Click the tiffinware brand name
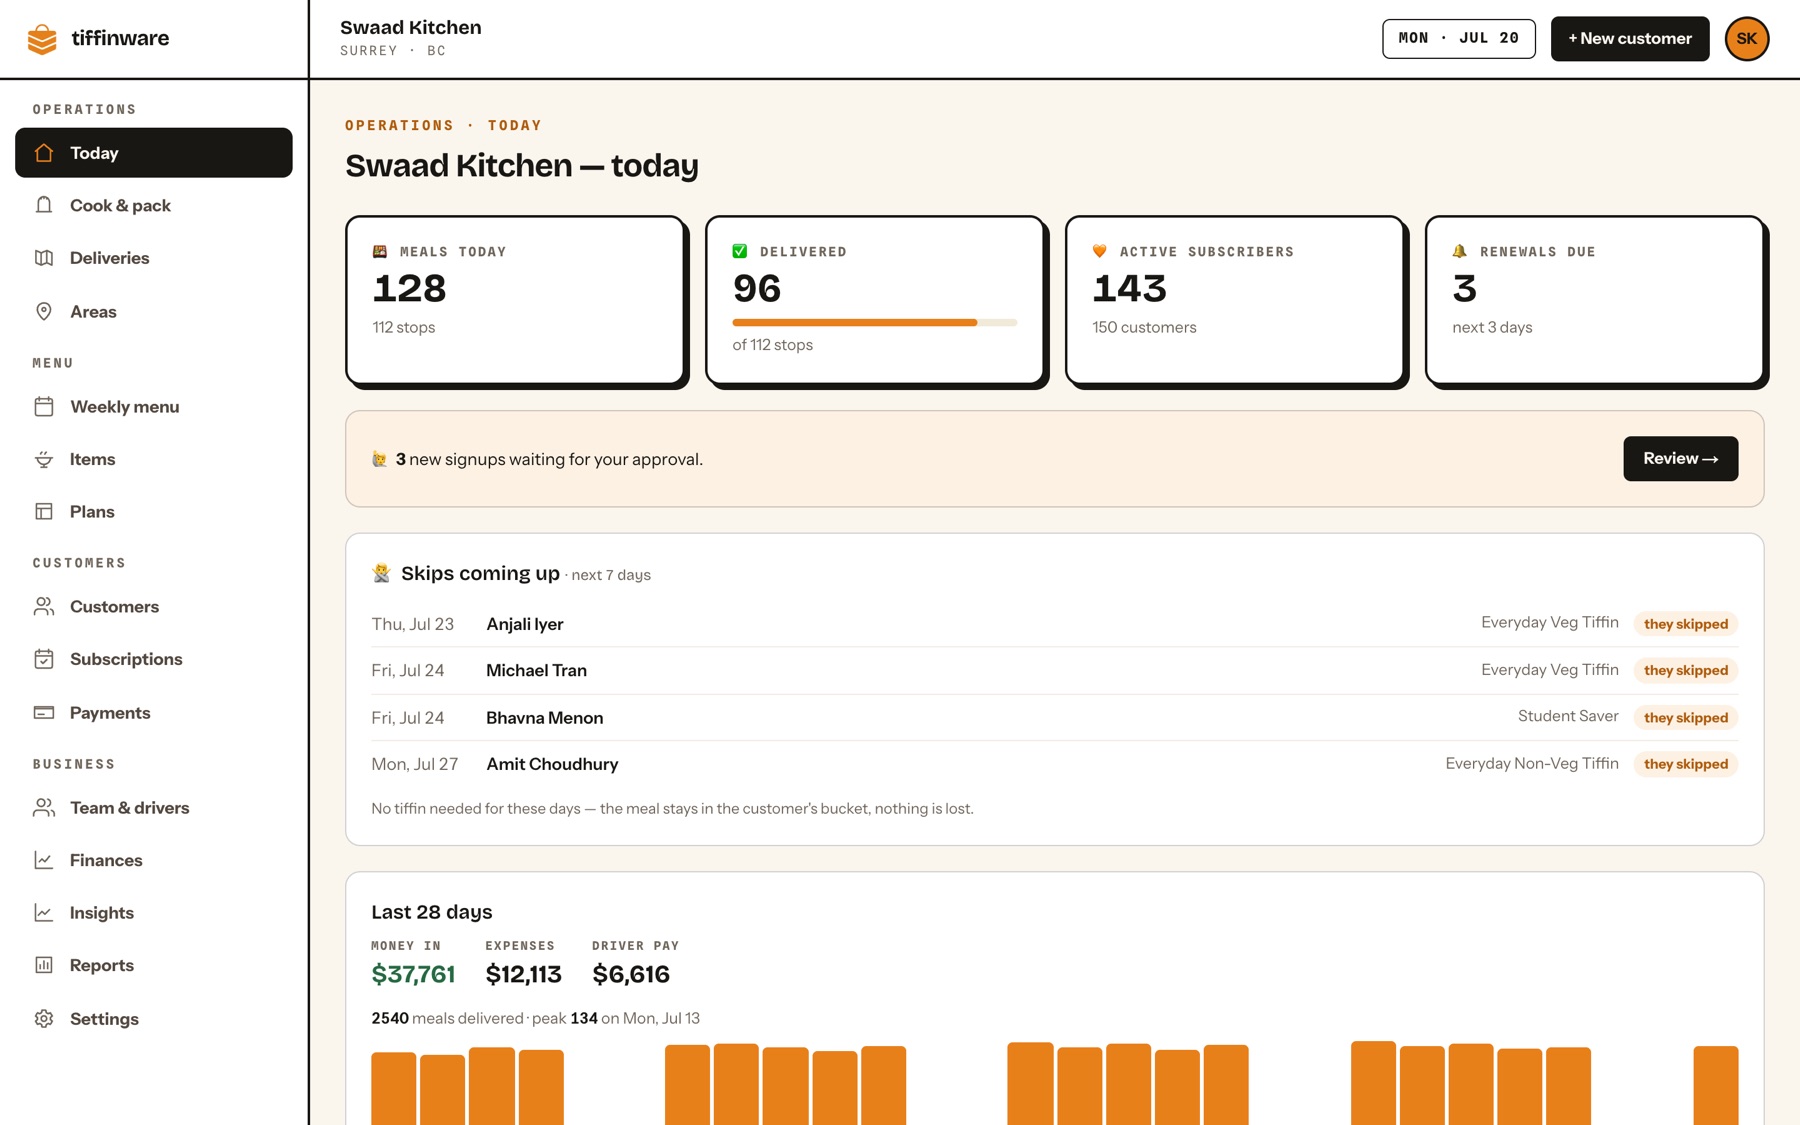The width and height of the screenshot is (1800, 1125). [x=121, y=38]
